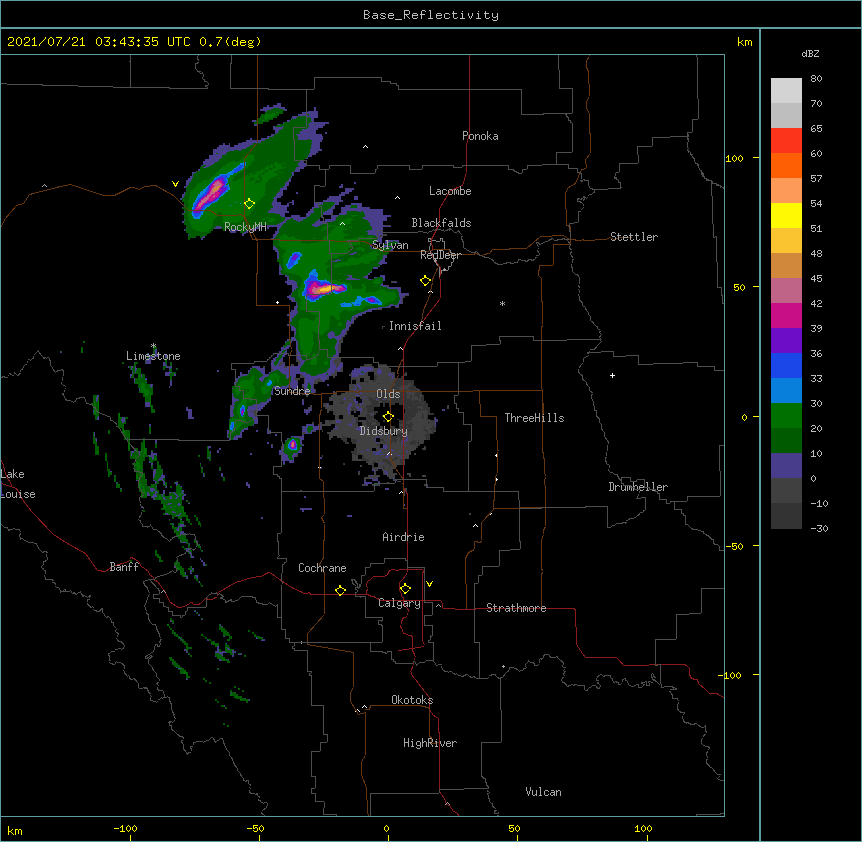Click the Stettler city label
The height and width of the screenshot is (842, 862).
point(633,237)
